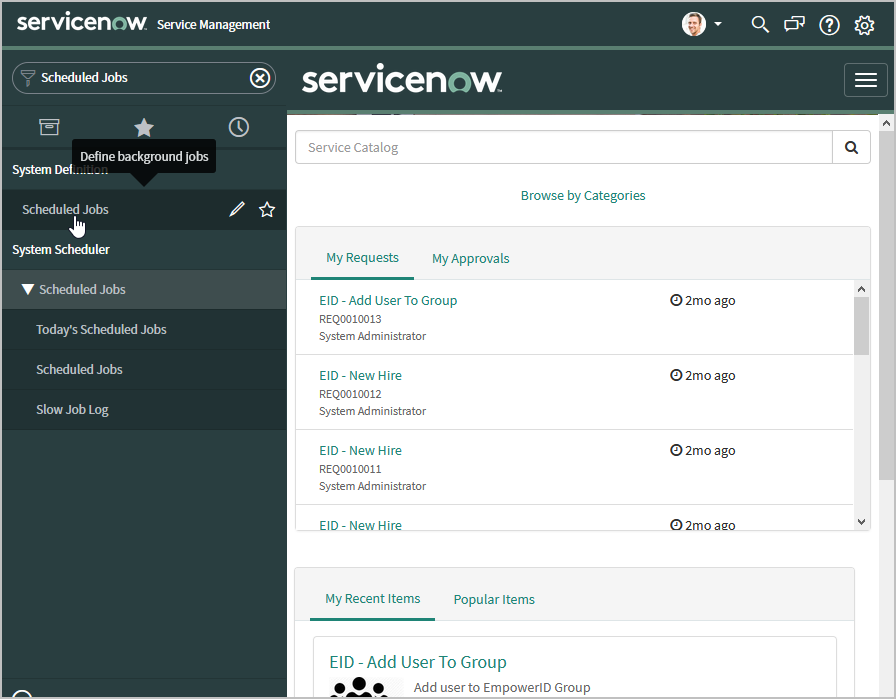Edit Scheduled Jobs module pencil icon
896x699 pixels.
pos(237,209)
